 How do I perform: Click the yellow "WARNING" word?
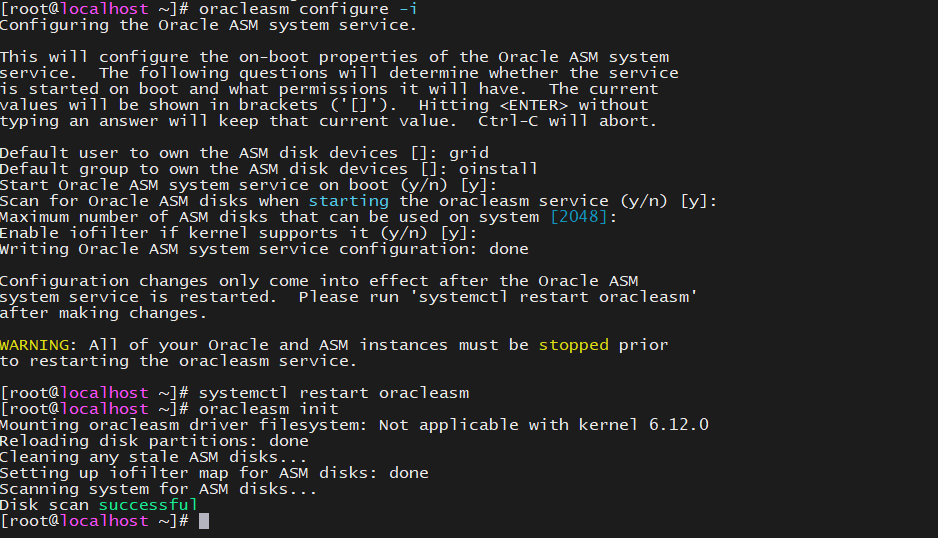point(34,345)
